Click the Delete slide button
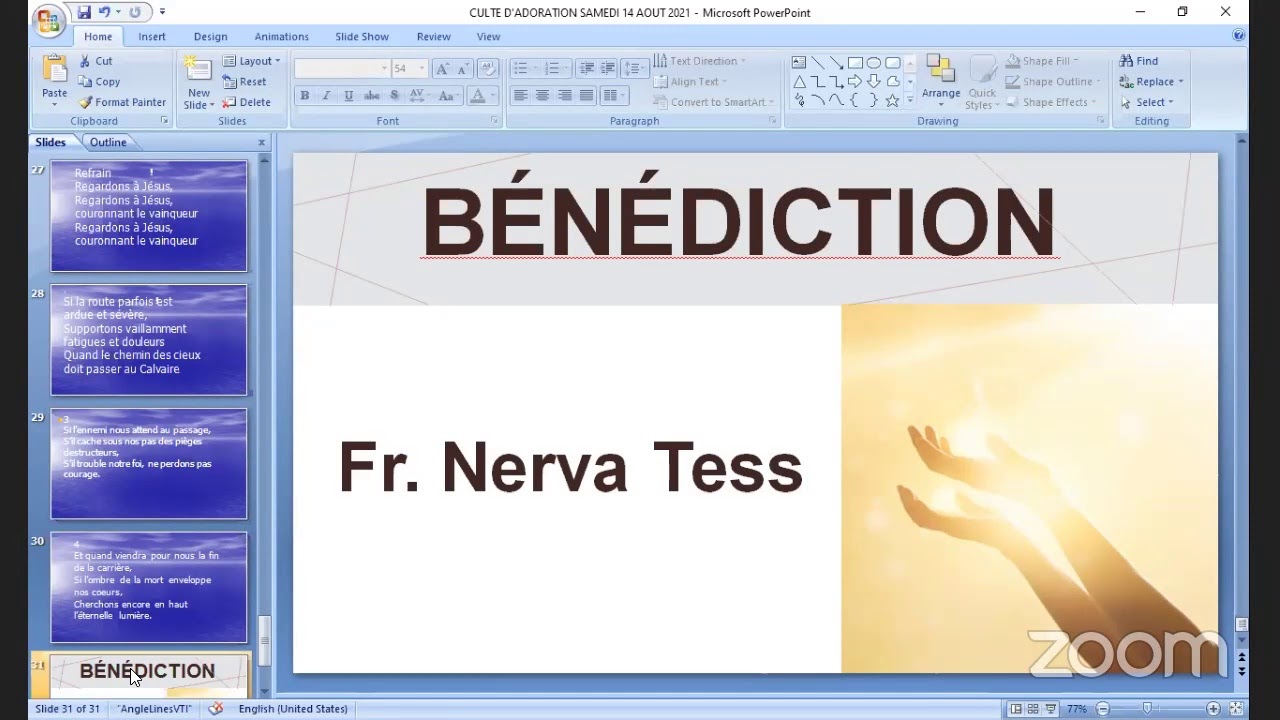Screen dimensions: 1280x720 pyautogui.click(x=247, y=102)
